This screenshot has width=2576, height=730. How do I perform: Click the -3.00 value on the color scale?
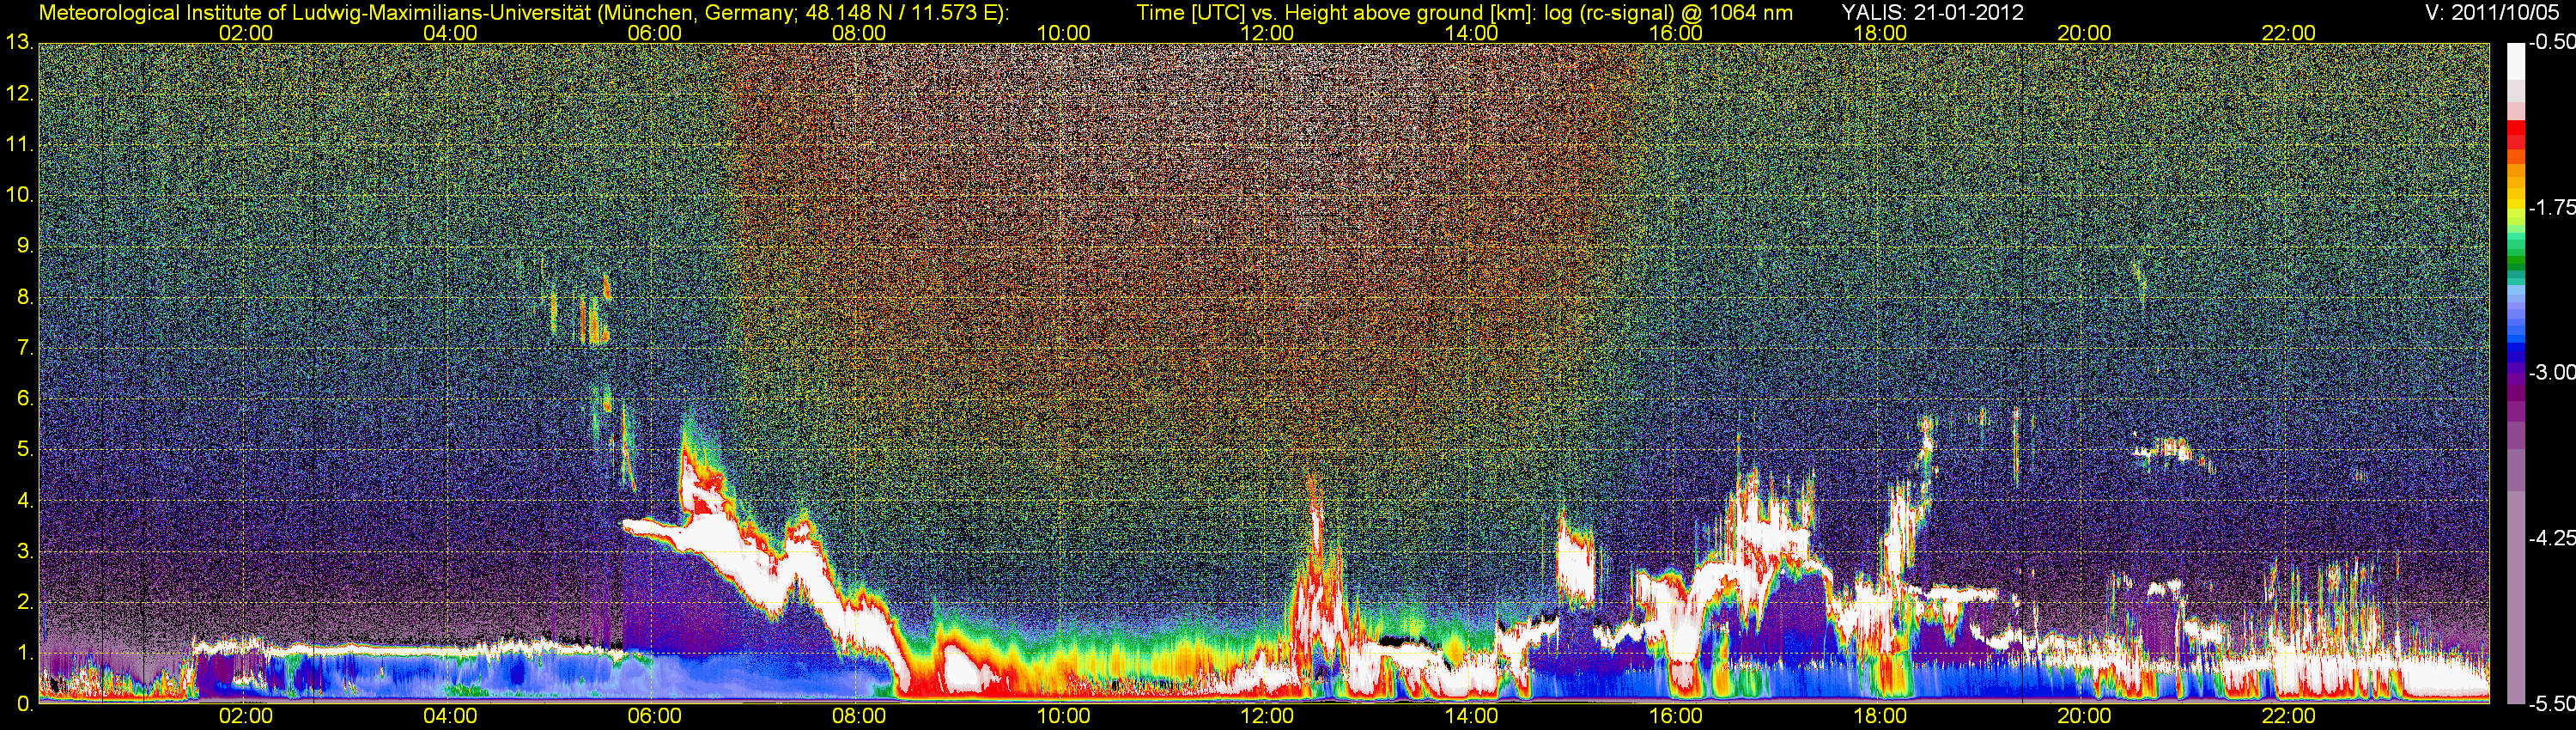(2552, 373)
